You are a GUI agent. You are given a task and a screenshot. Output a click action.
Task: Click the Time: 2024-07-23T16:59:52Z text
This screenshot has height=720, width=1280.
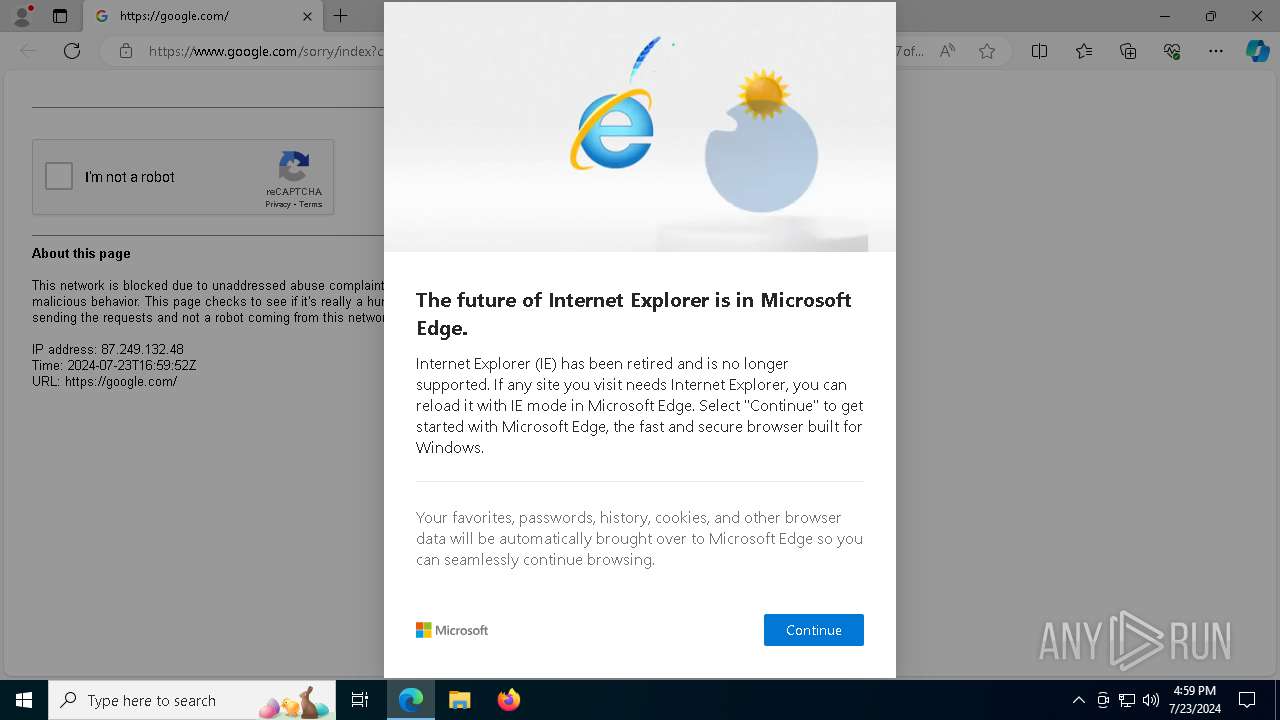tap(114, 366)
